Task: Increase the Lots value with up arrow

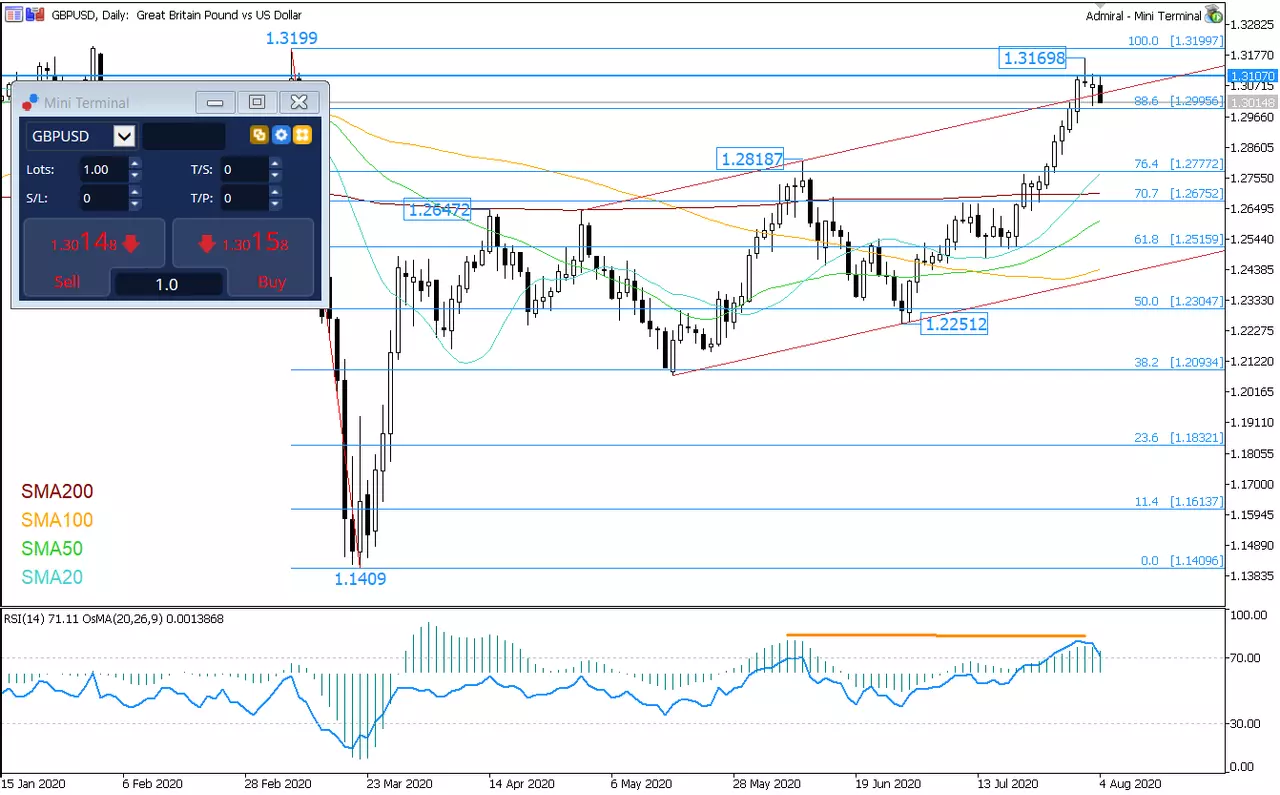Action: (x=135, y=164)
